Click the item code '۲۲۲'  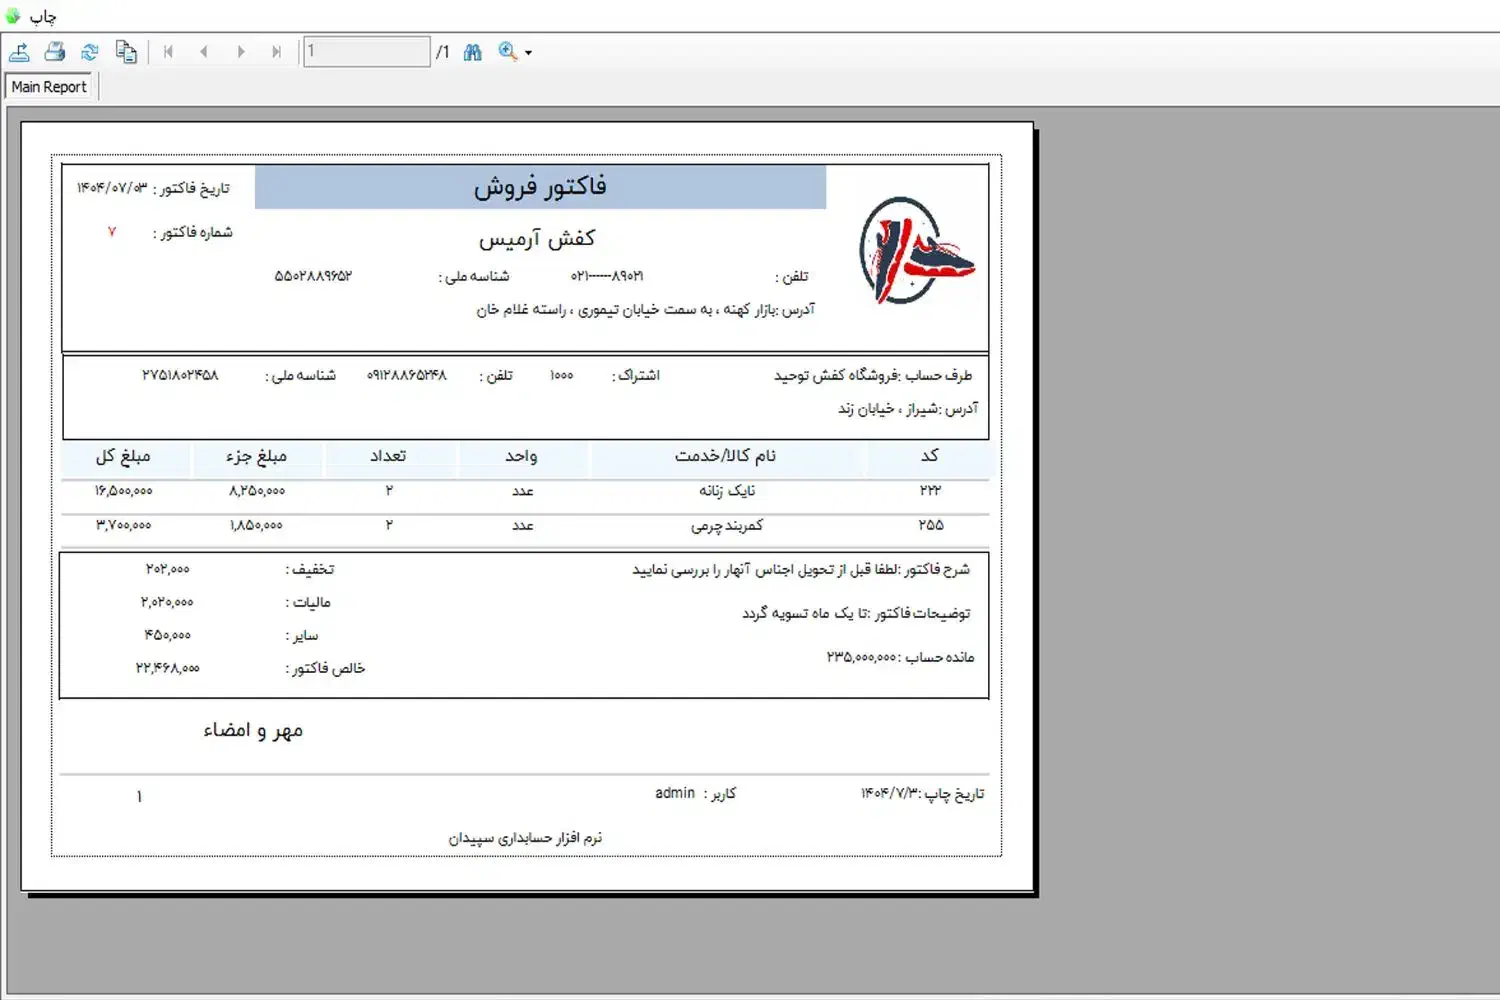(x=931, y=490)
